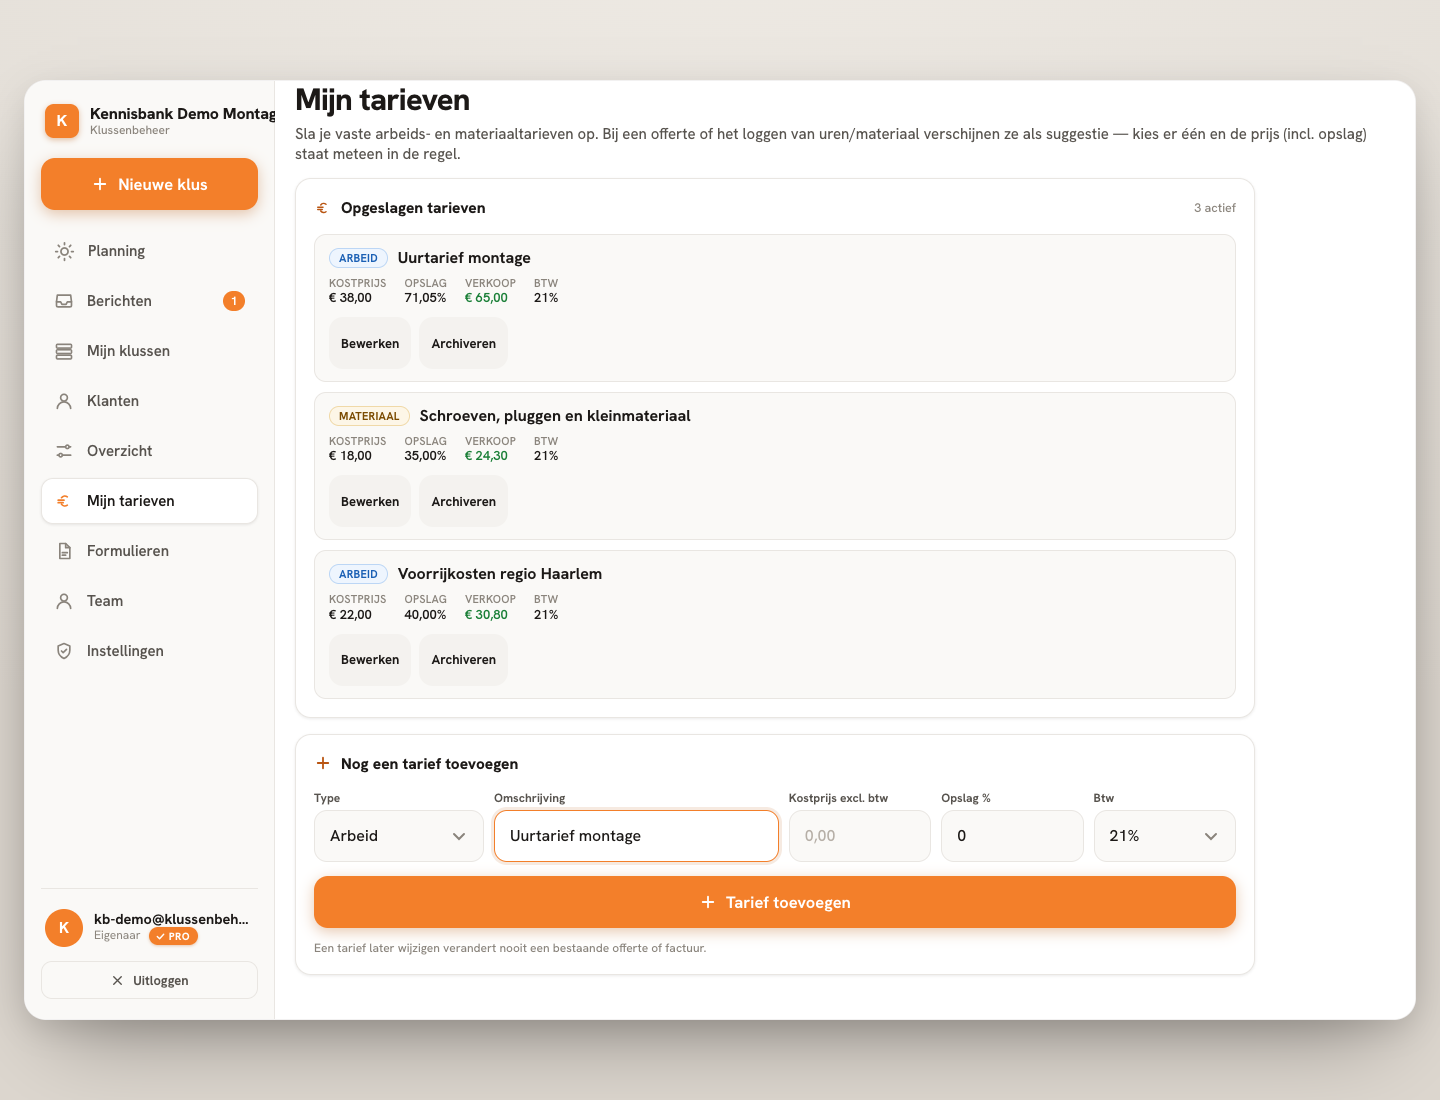Image resolution: width=1440 pixels, height=1100 pixels.
Task: Archive the Uurtarief montage rate
Action: [x=464, y=344]
